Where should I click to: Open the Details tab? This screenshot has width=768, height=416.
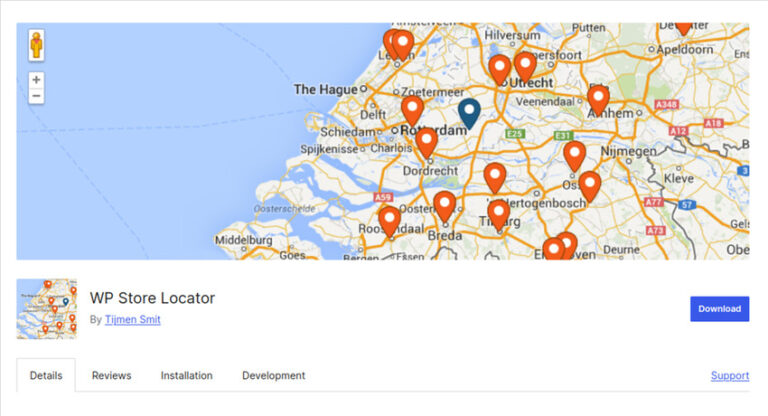pyautogui.click(x=46, y=375)
